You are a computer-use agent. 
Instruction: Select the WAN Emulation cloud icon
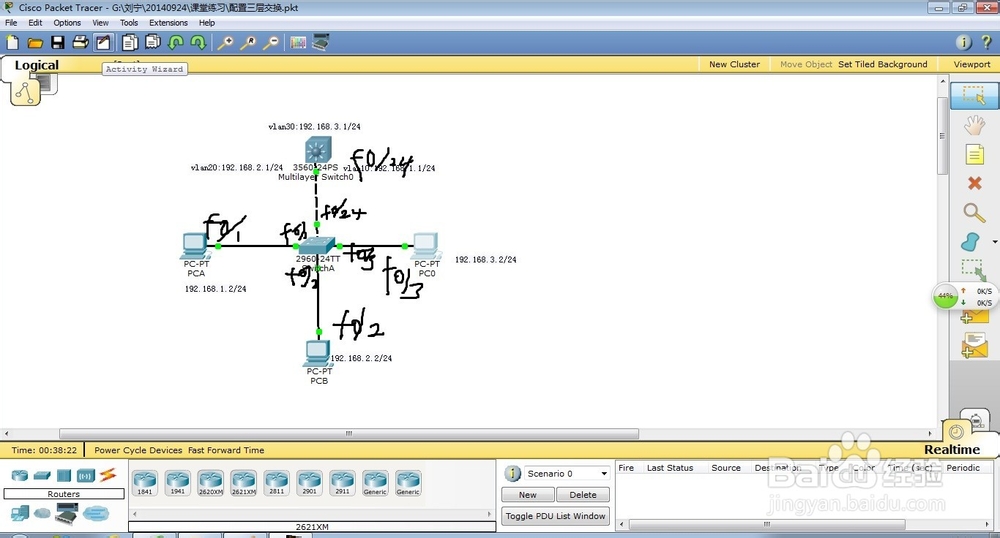42,513
